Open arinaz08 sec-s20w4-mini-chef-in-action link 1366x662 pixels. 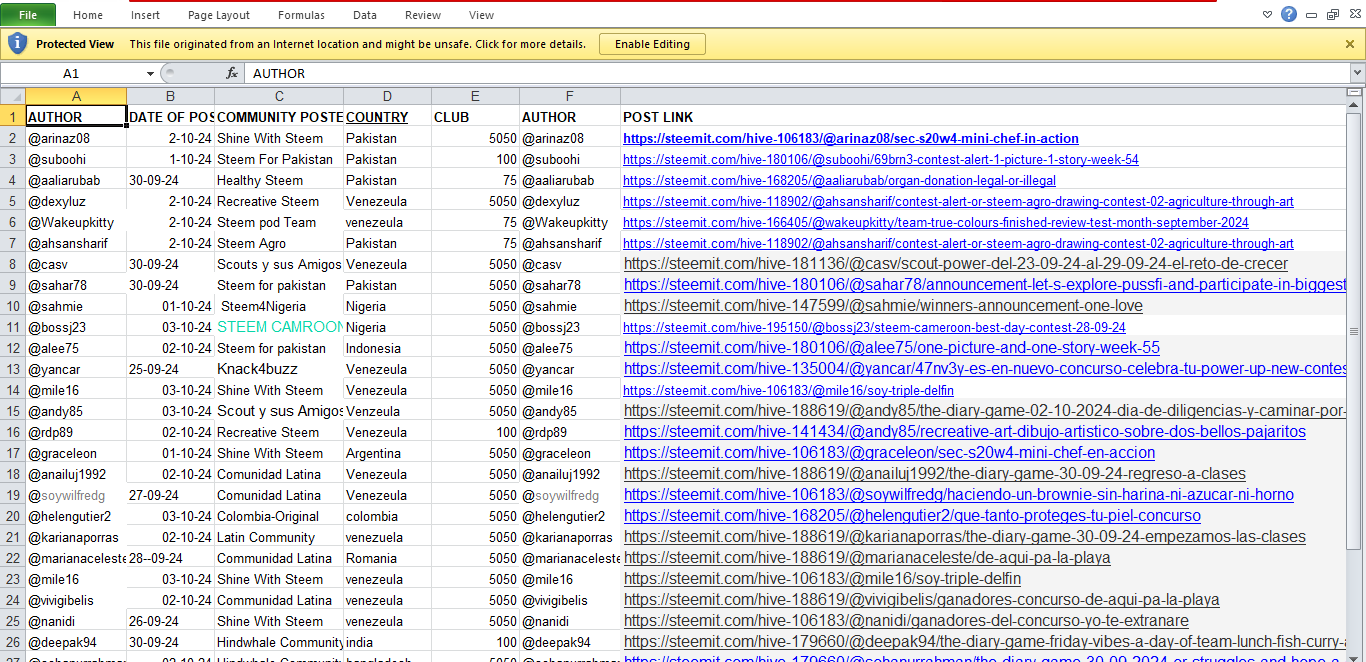pyautogui.click(x=850, y=138)
